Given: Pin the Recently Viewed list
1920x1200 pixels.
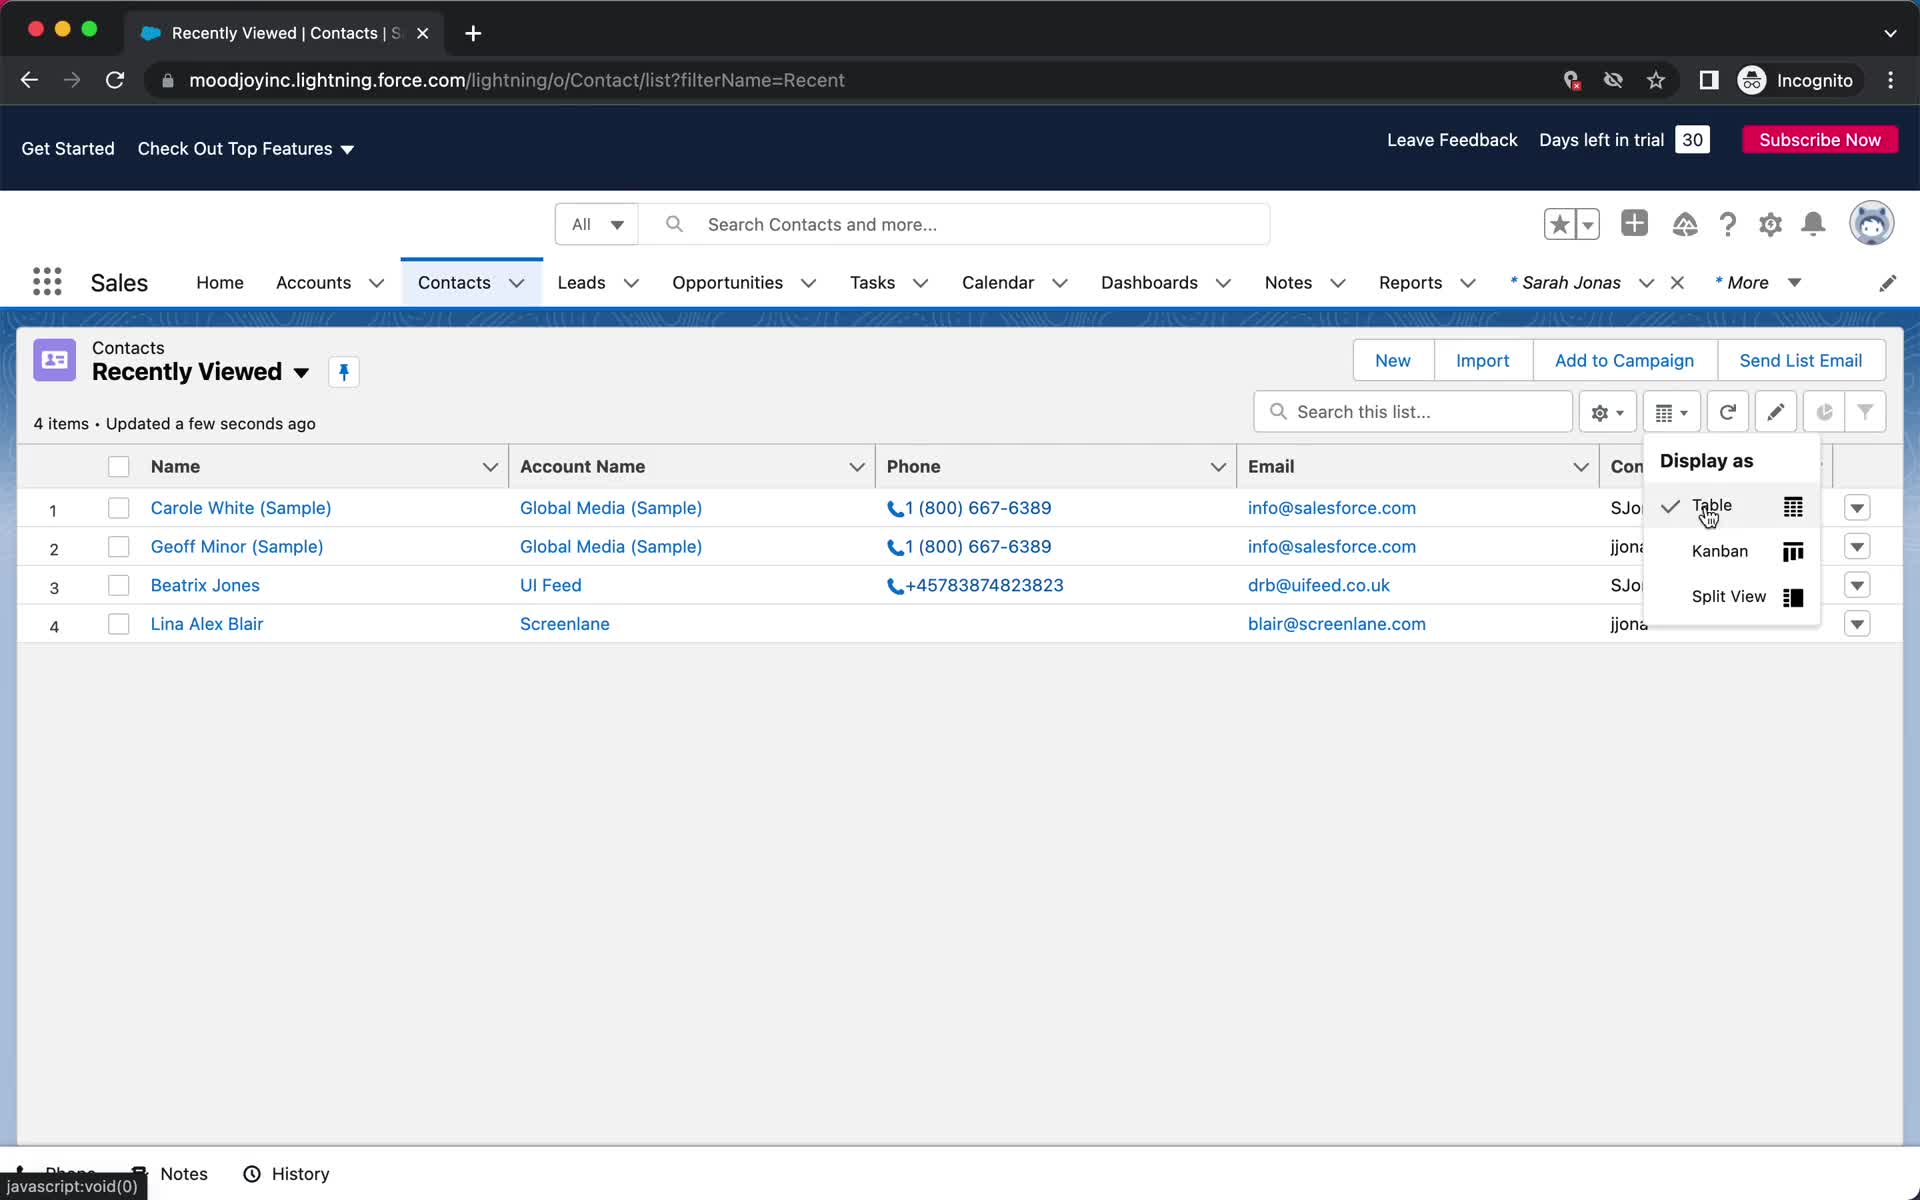Looking at the screenshot, I should click(343, 372).
